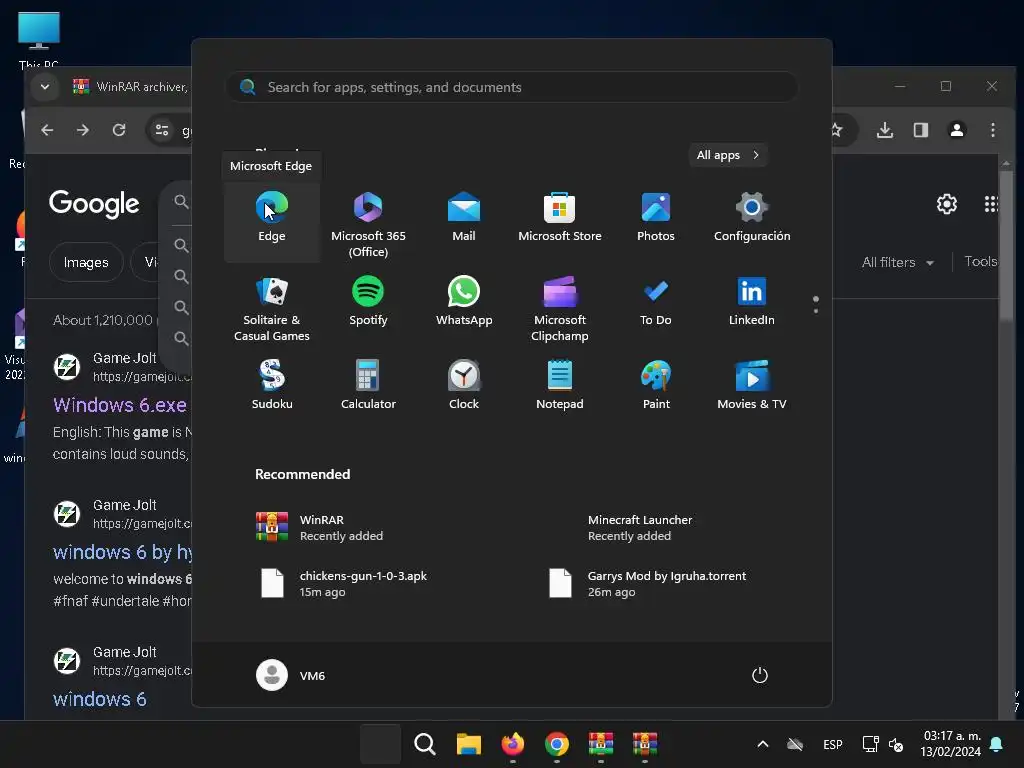Reload the Chrome page

[x=119, y=130]
